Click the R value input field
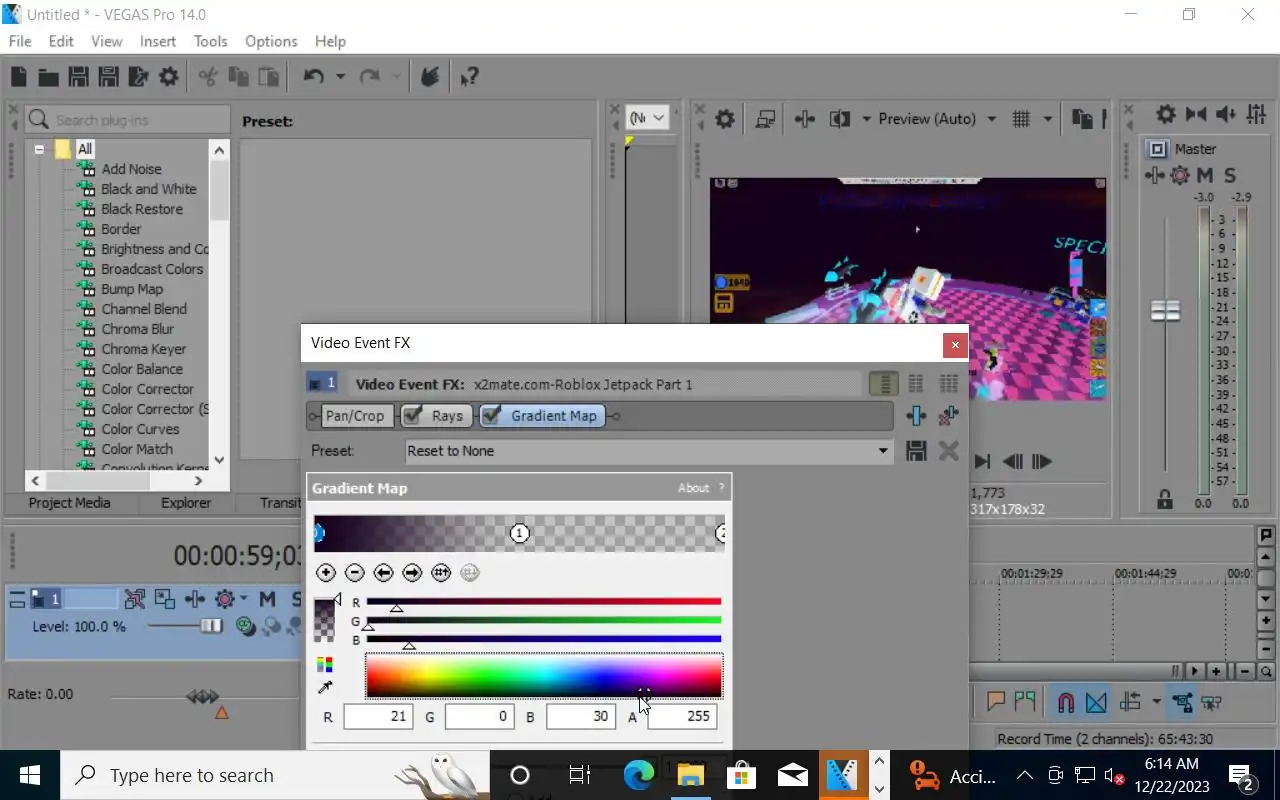The width and height of the screenshot is (1280, 800). point(378,716)
